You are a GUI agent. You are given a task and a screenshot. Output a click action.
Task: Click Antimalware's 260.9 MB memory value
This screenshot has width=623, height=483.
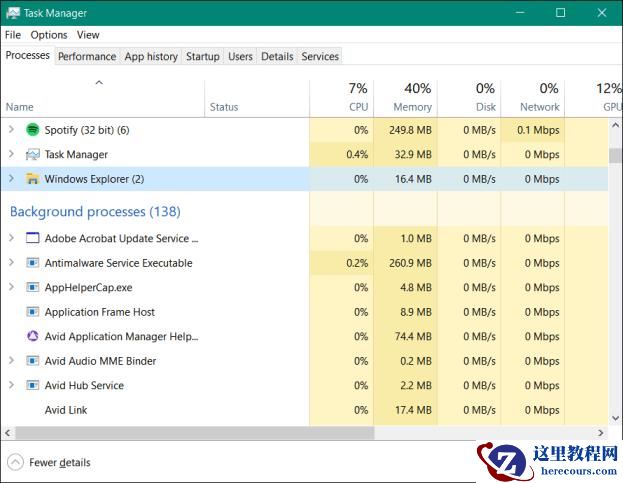tap(410, 263)
